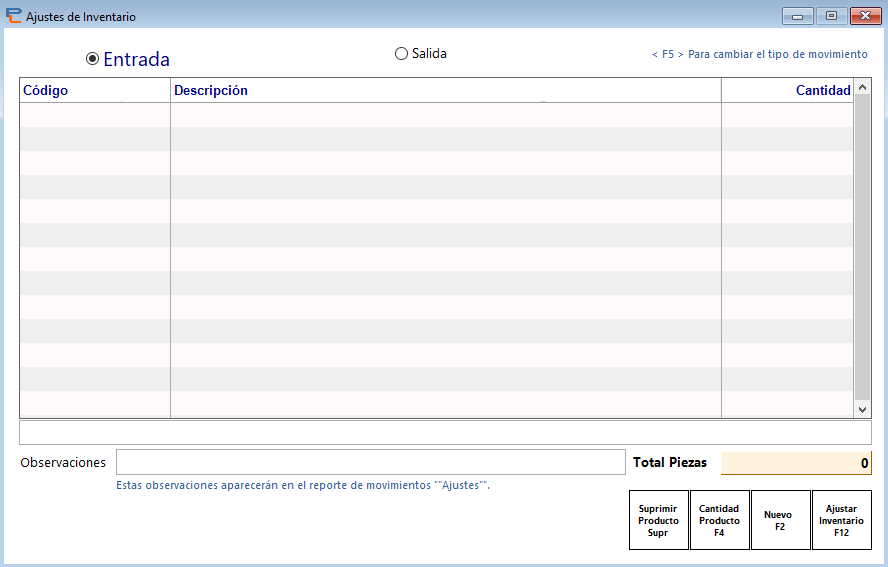Click the Ajustar Inventario F12 button
Screen dimensions: 888x567
(842, 520)
